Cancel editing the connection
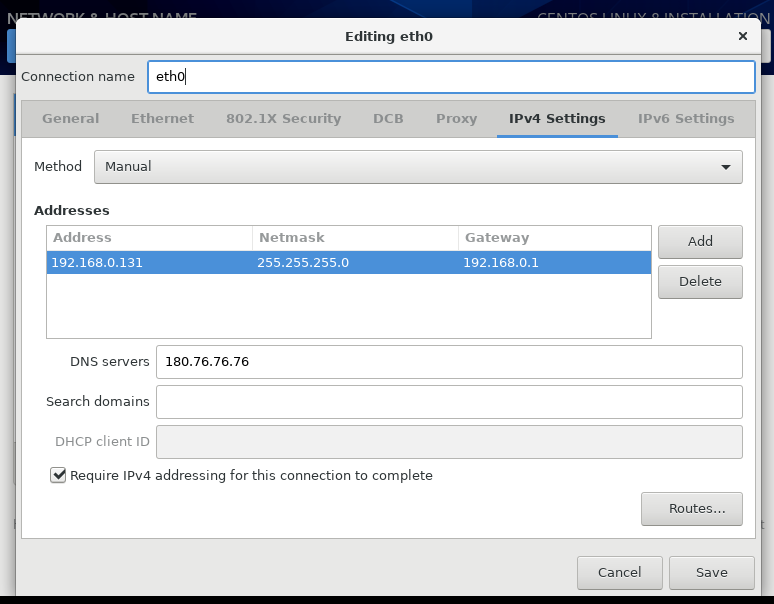The height and width of the screenshot is (604, 774). pyautogui.click(x=619, y=573)
